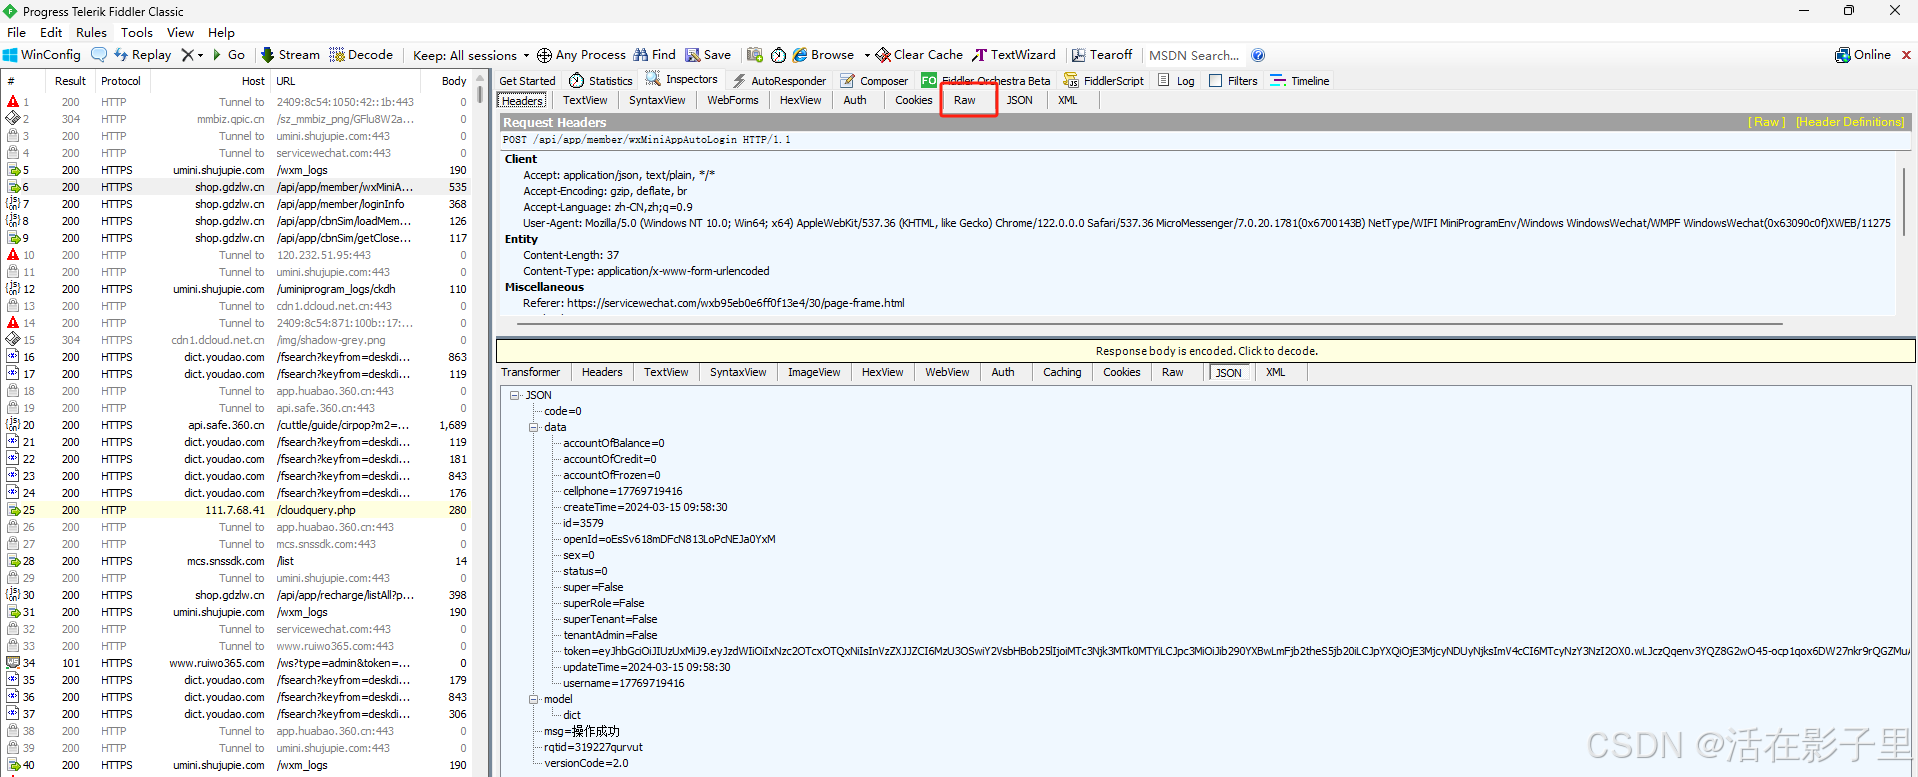Select the response Caching tab

point(1062,372)
